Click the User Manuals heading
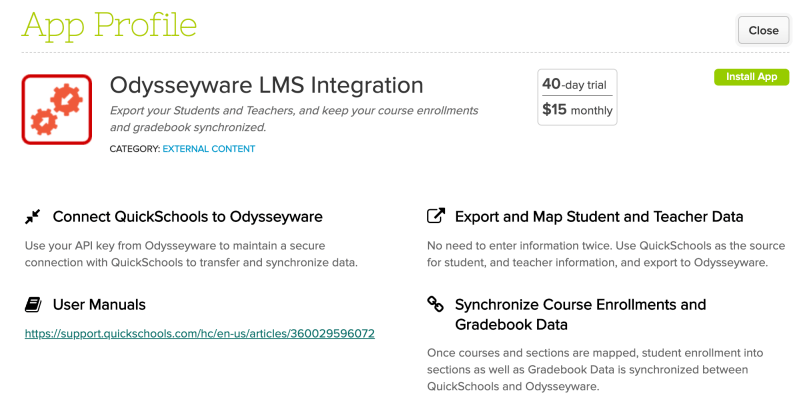Screen dimensions: 809x419 pyautogui.click(x=99, y=304)
